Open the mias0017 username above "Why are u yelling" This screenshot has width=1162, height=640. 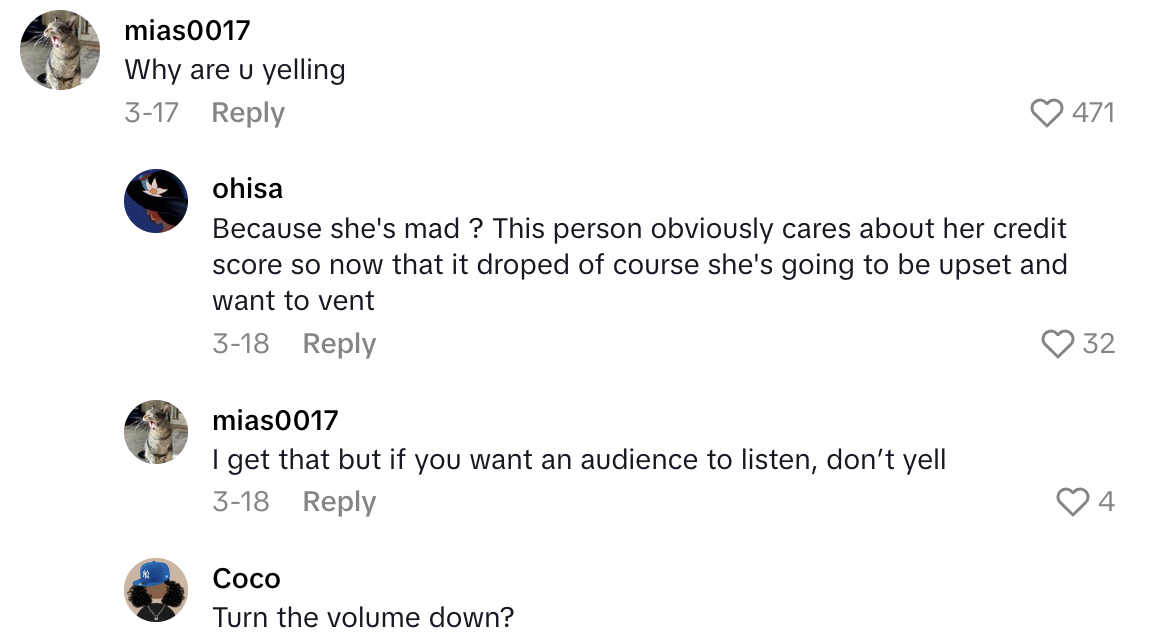click(x=187, y=31)
